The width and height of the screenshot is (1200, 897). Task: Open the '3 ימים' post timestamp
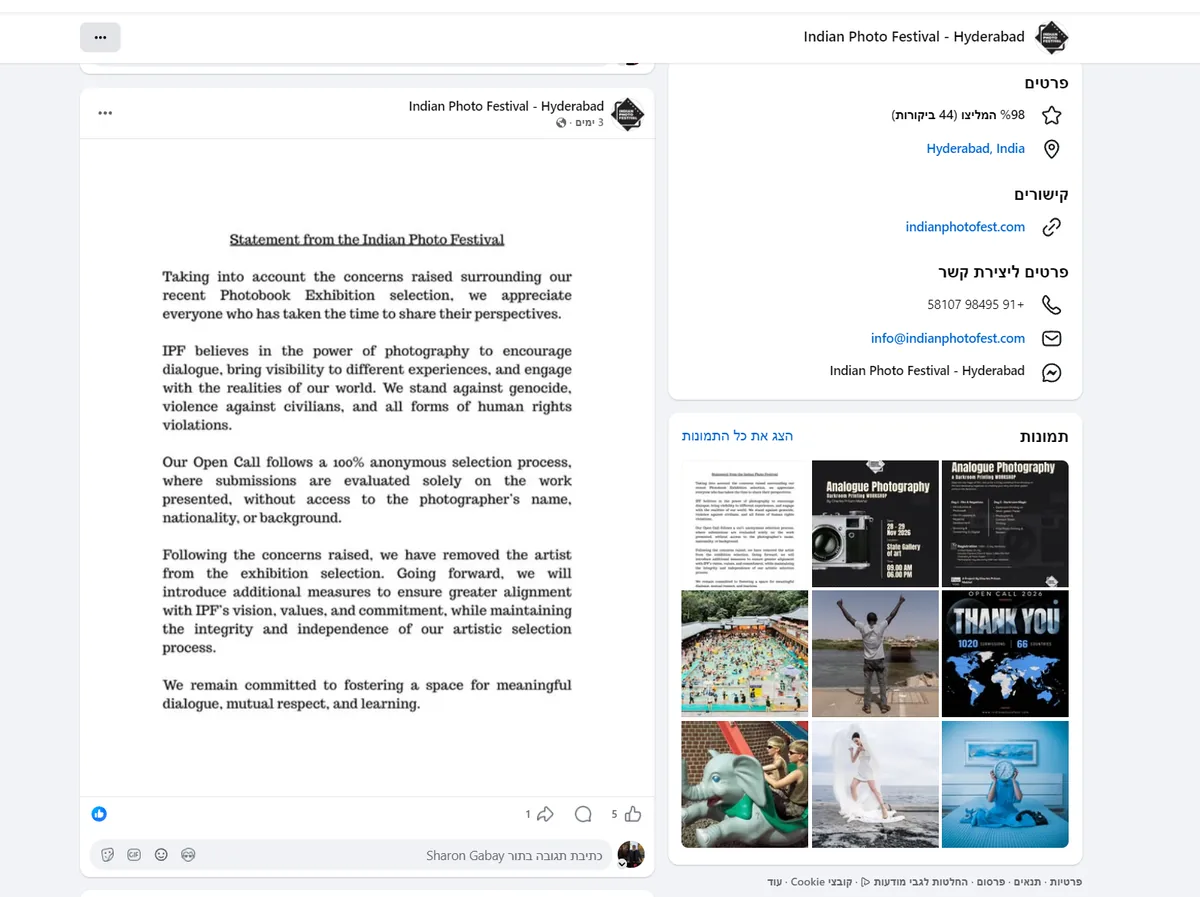[587, 123]
